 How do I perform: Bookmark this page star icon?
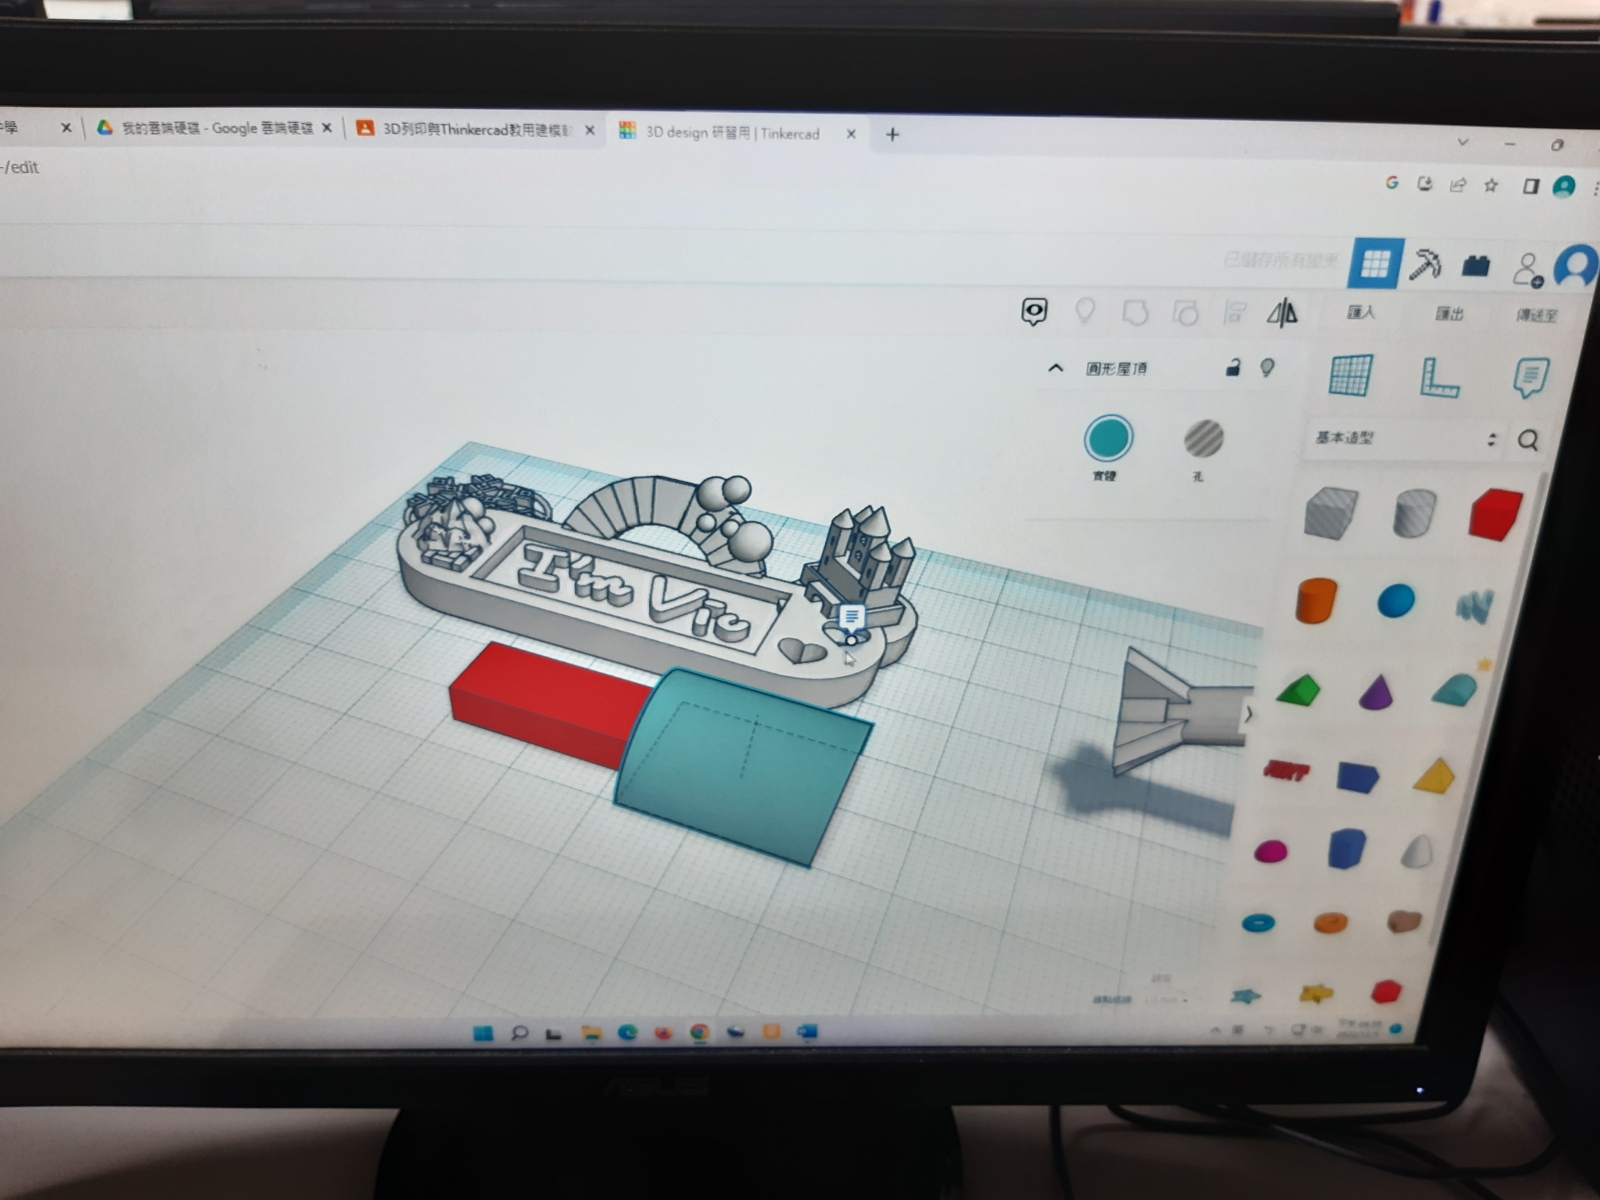coord(1491,185)
